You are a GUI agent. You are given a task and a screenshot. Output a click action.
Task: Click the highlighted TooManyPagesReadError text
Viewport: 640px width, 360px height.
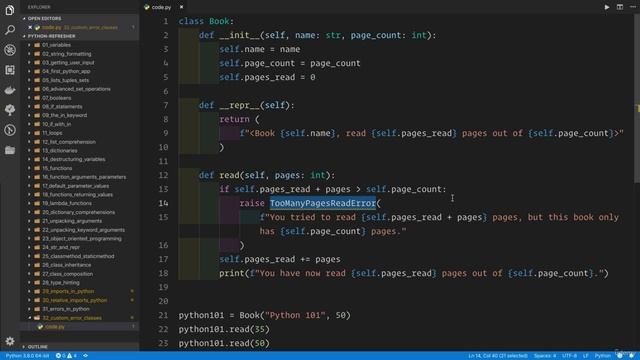(x=322, y=203)
